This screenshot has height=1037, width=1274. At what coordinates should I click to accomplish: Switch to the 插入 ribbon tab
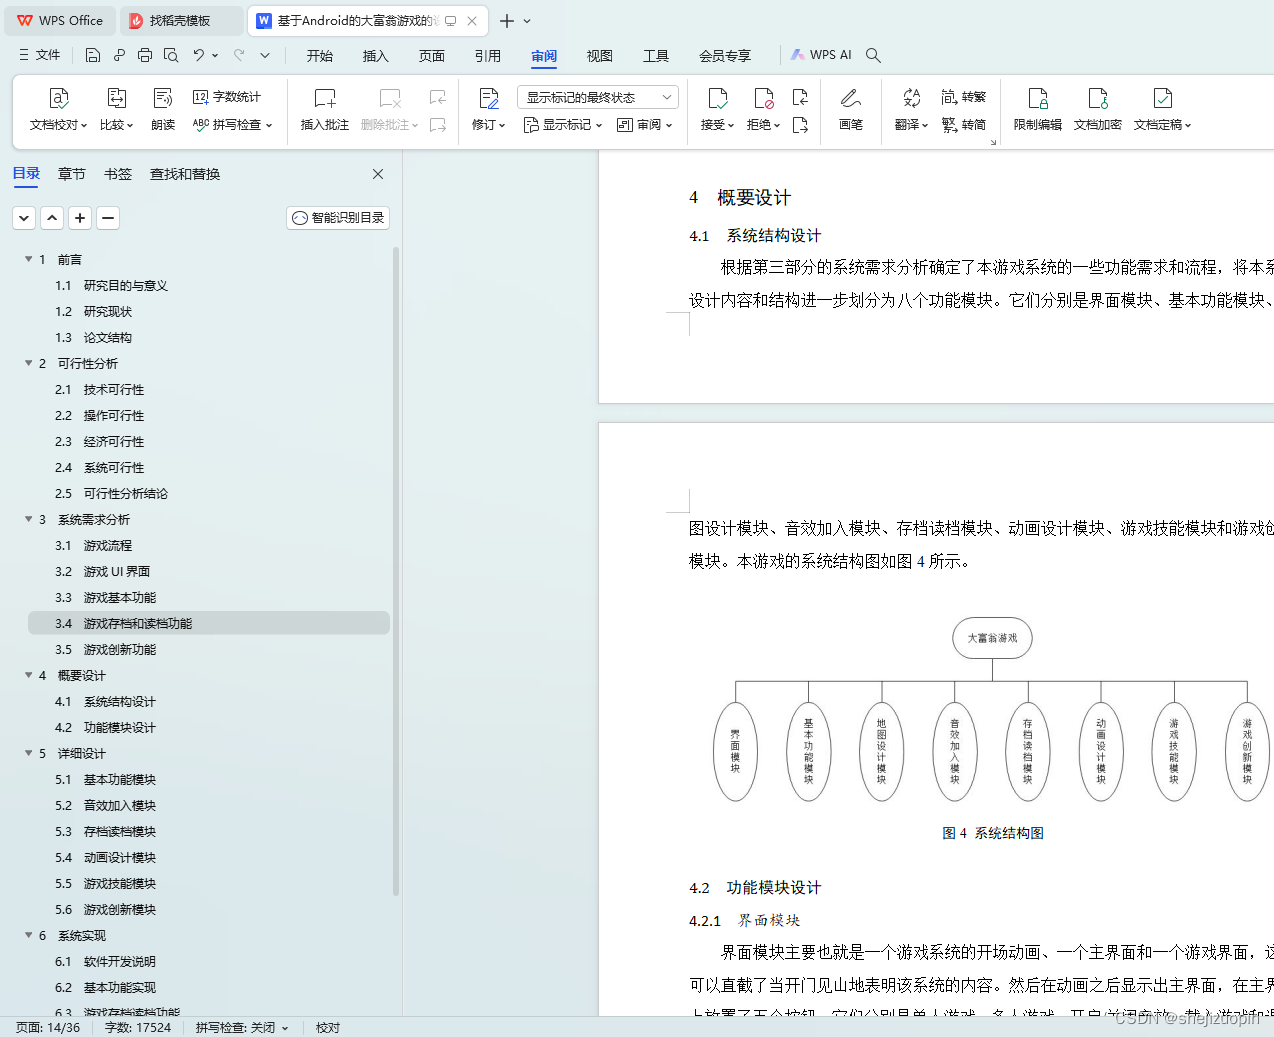click(x=376, y=56)
